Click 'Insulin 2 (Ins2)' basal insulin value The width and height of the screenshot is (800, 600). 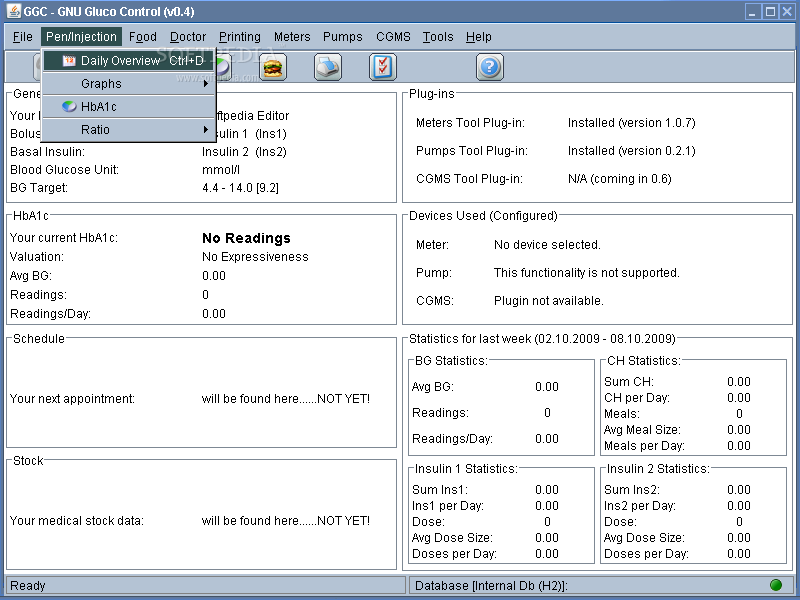point(244,152)
